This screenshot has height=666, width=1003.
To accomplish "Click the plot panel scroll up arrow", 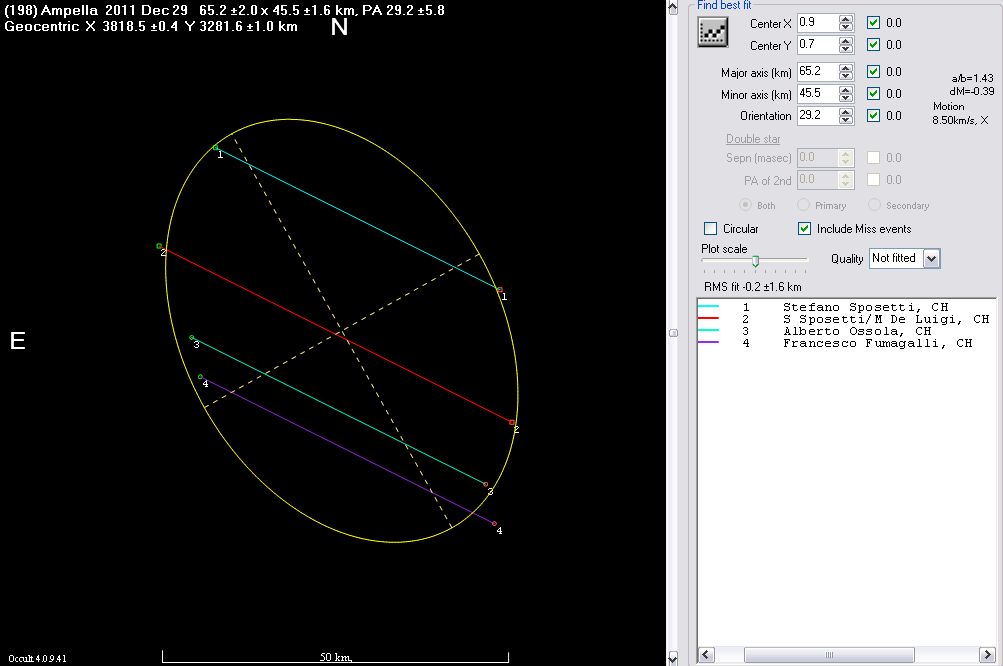I will coord(673,8).
